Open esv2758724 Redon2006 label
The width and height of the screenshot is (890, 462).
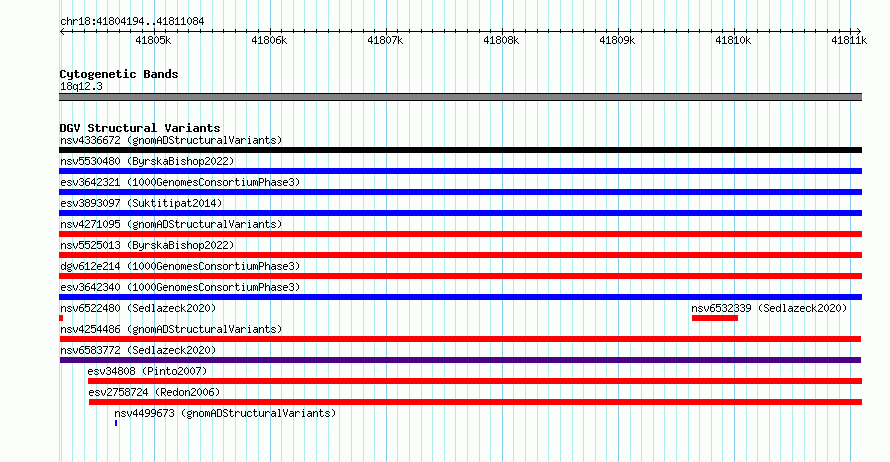[154, 392]
